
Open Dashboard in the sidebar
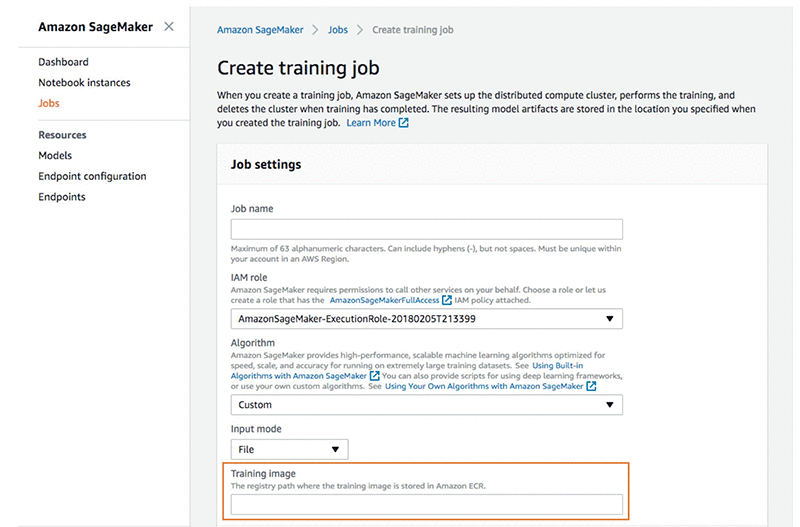(x=63, y=62)
